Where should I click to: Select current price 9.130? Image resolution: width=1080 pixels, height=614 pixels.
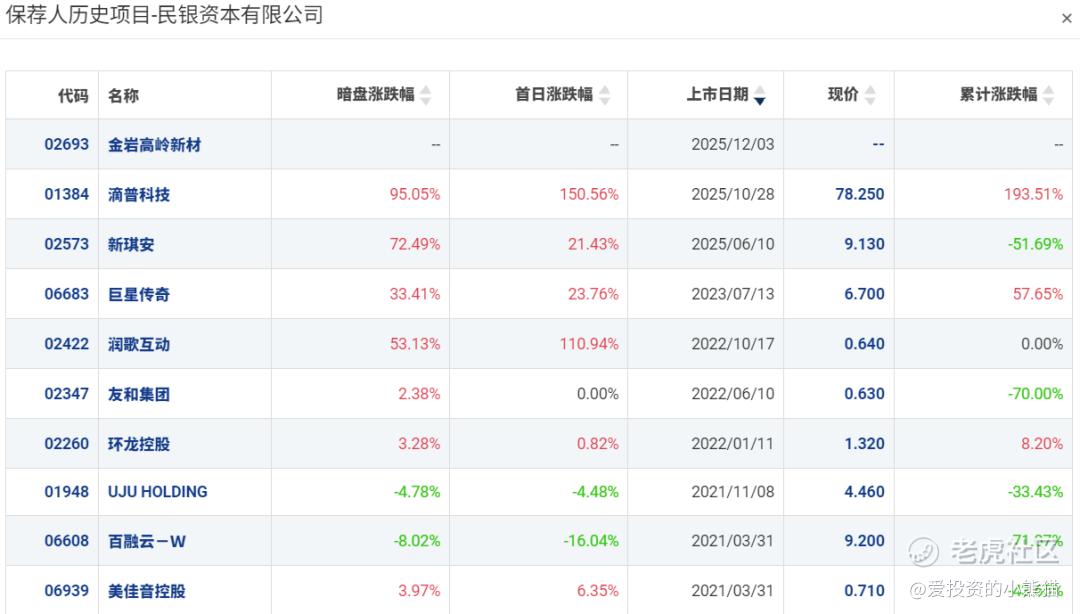click(x=864, y=244)
